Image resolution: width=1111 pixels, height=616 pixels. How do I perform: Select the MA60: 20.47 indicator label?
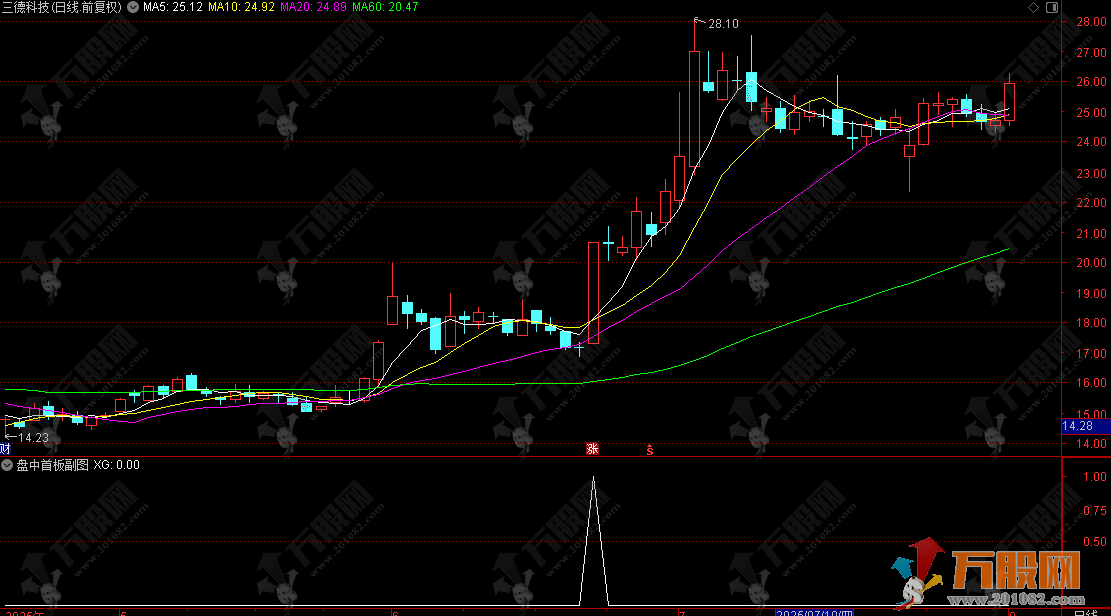[x=385, y=7]
